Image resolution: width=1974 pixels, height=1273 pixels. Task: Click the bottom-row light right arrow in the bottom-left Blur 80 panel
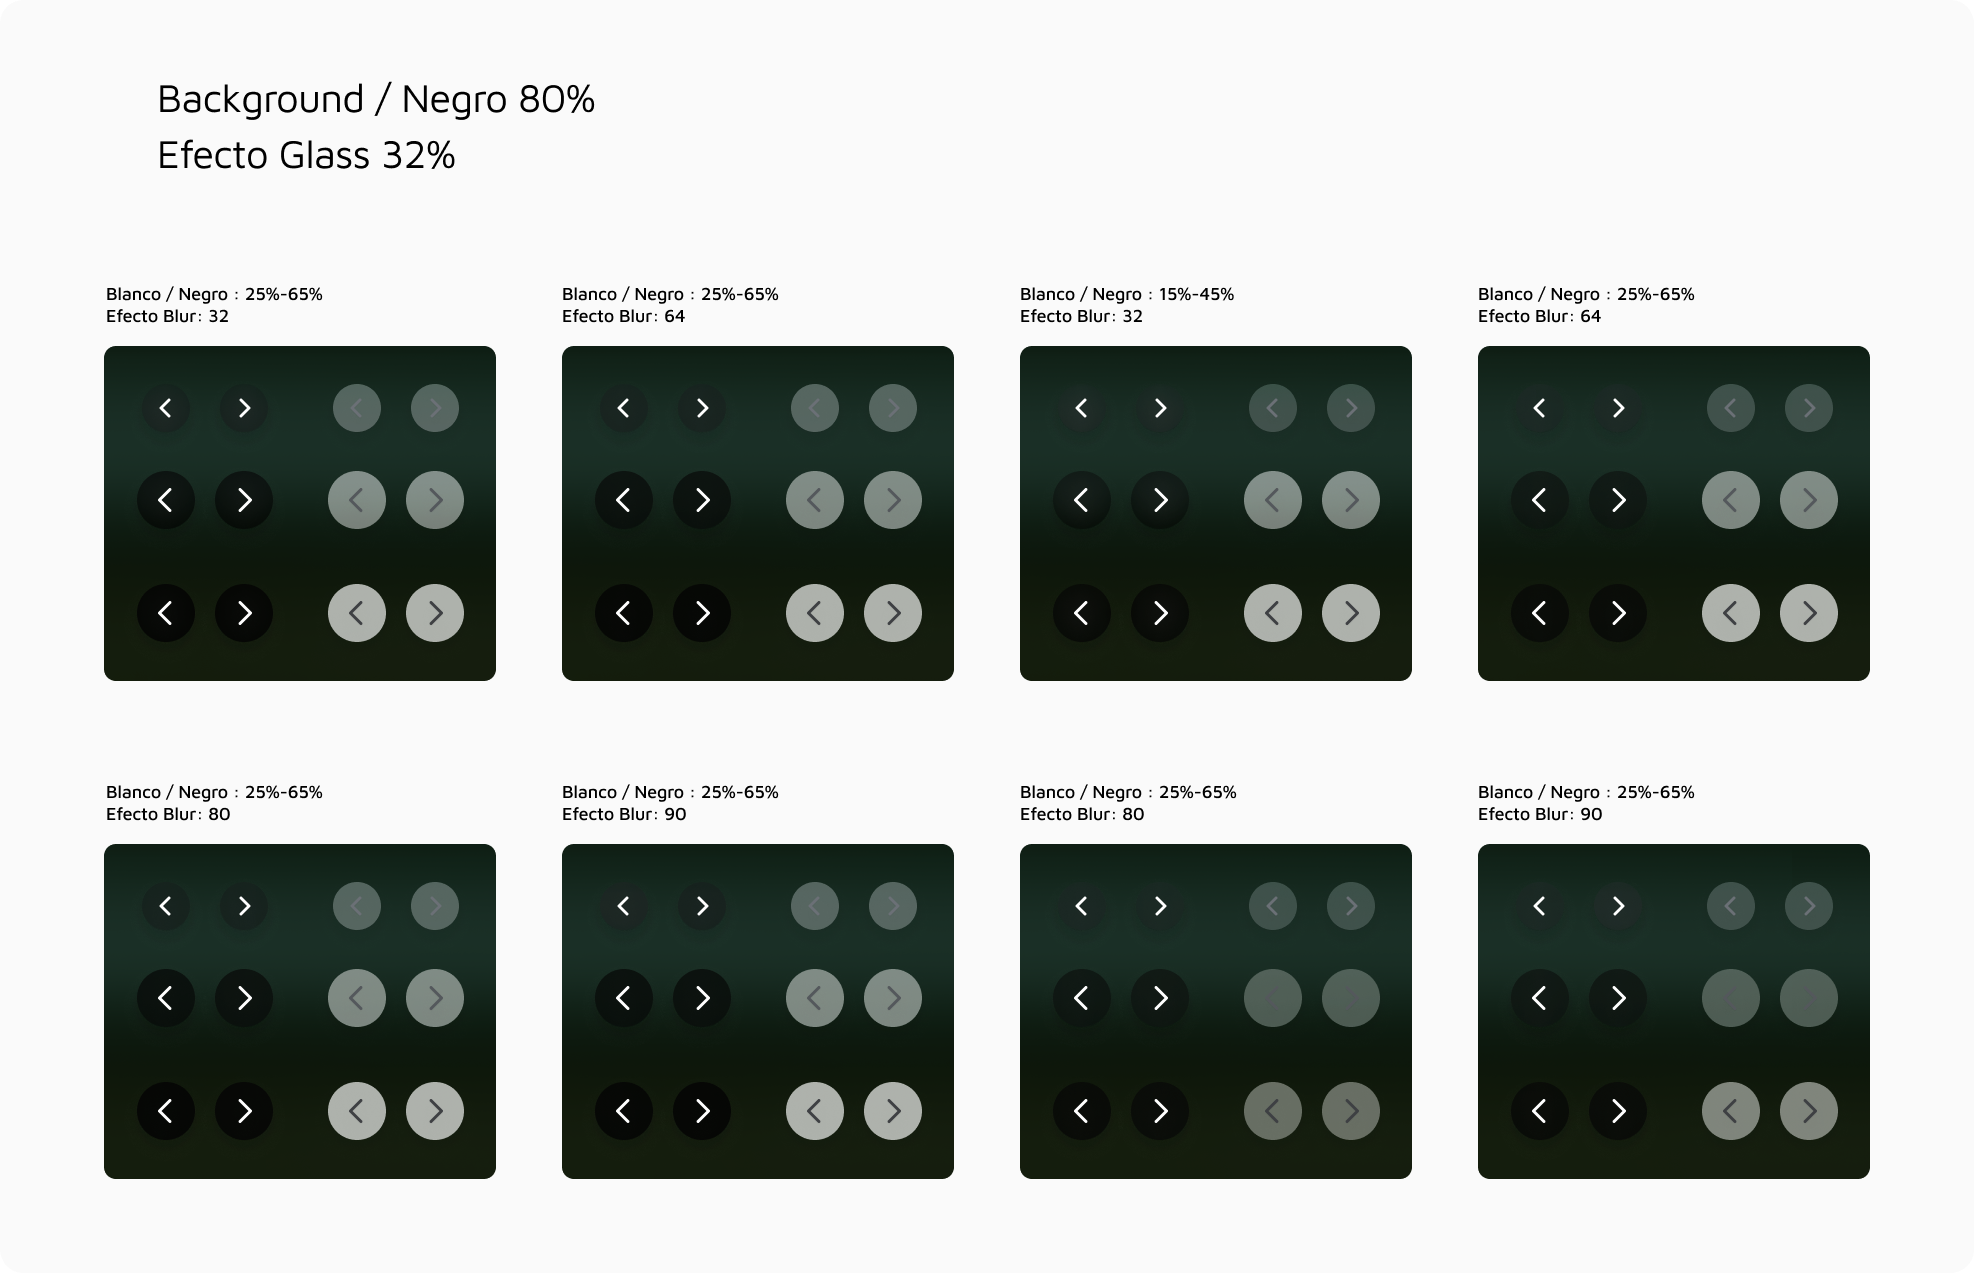click(x=435, y=1111)
